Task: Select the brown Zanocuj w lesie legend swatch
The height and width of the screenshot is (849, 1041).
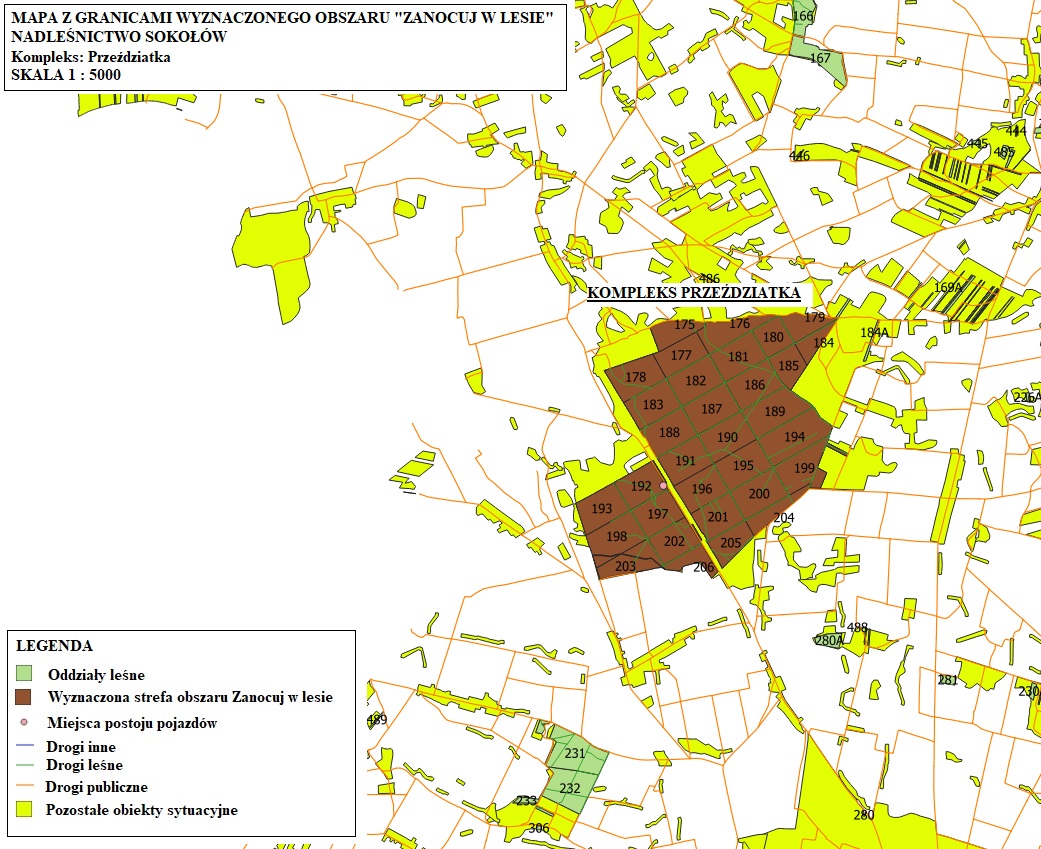Action: point(25,697)
